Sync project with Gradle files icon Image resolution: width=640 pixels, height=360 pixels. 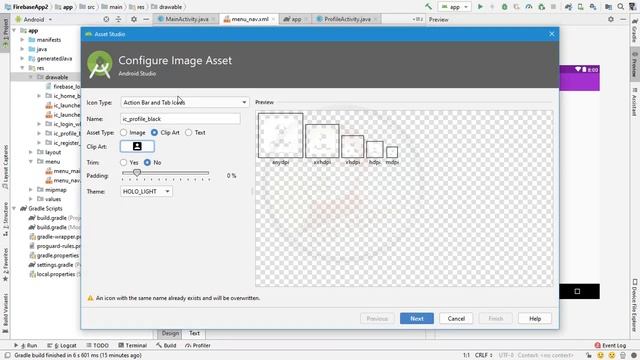tap(568, 7)
